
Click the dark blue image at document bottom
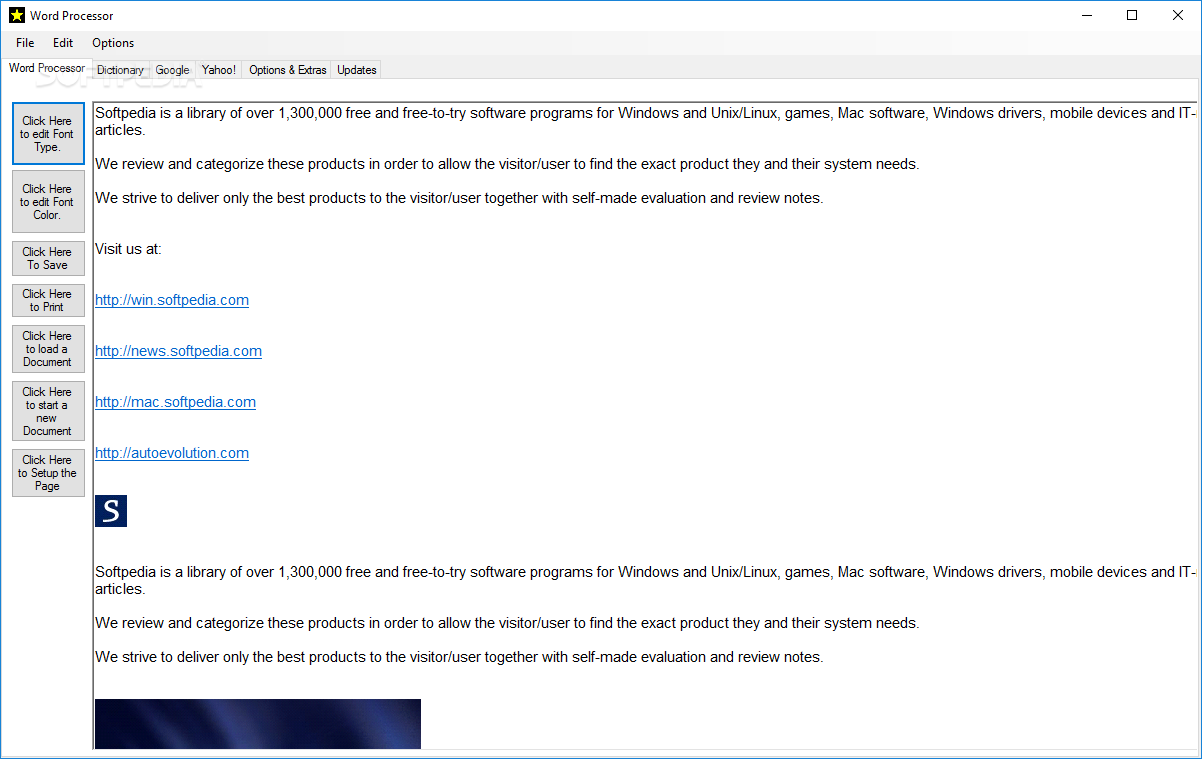click(258, 724)
